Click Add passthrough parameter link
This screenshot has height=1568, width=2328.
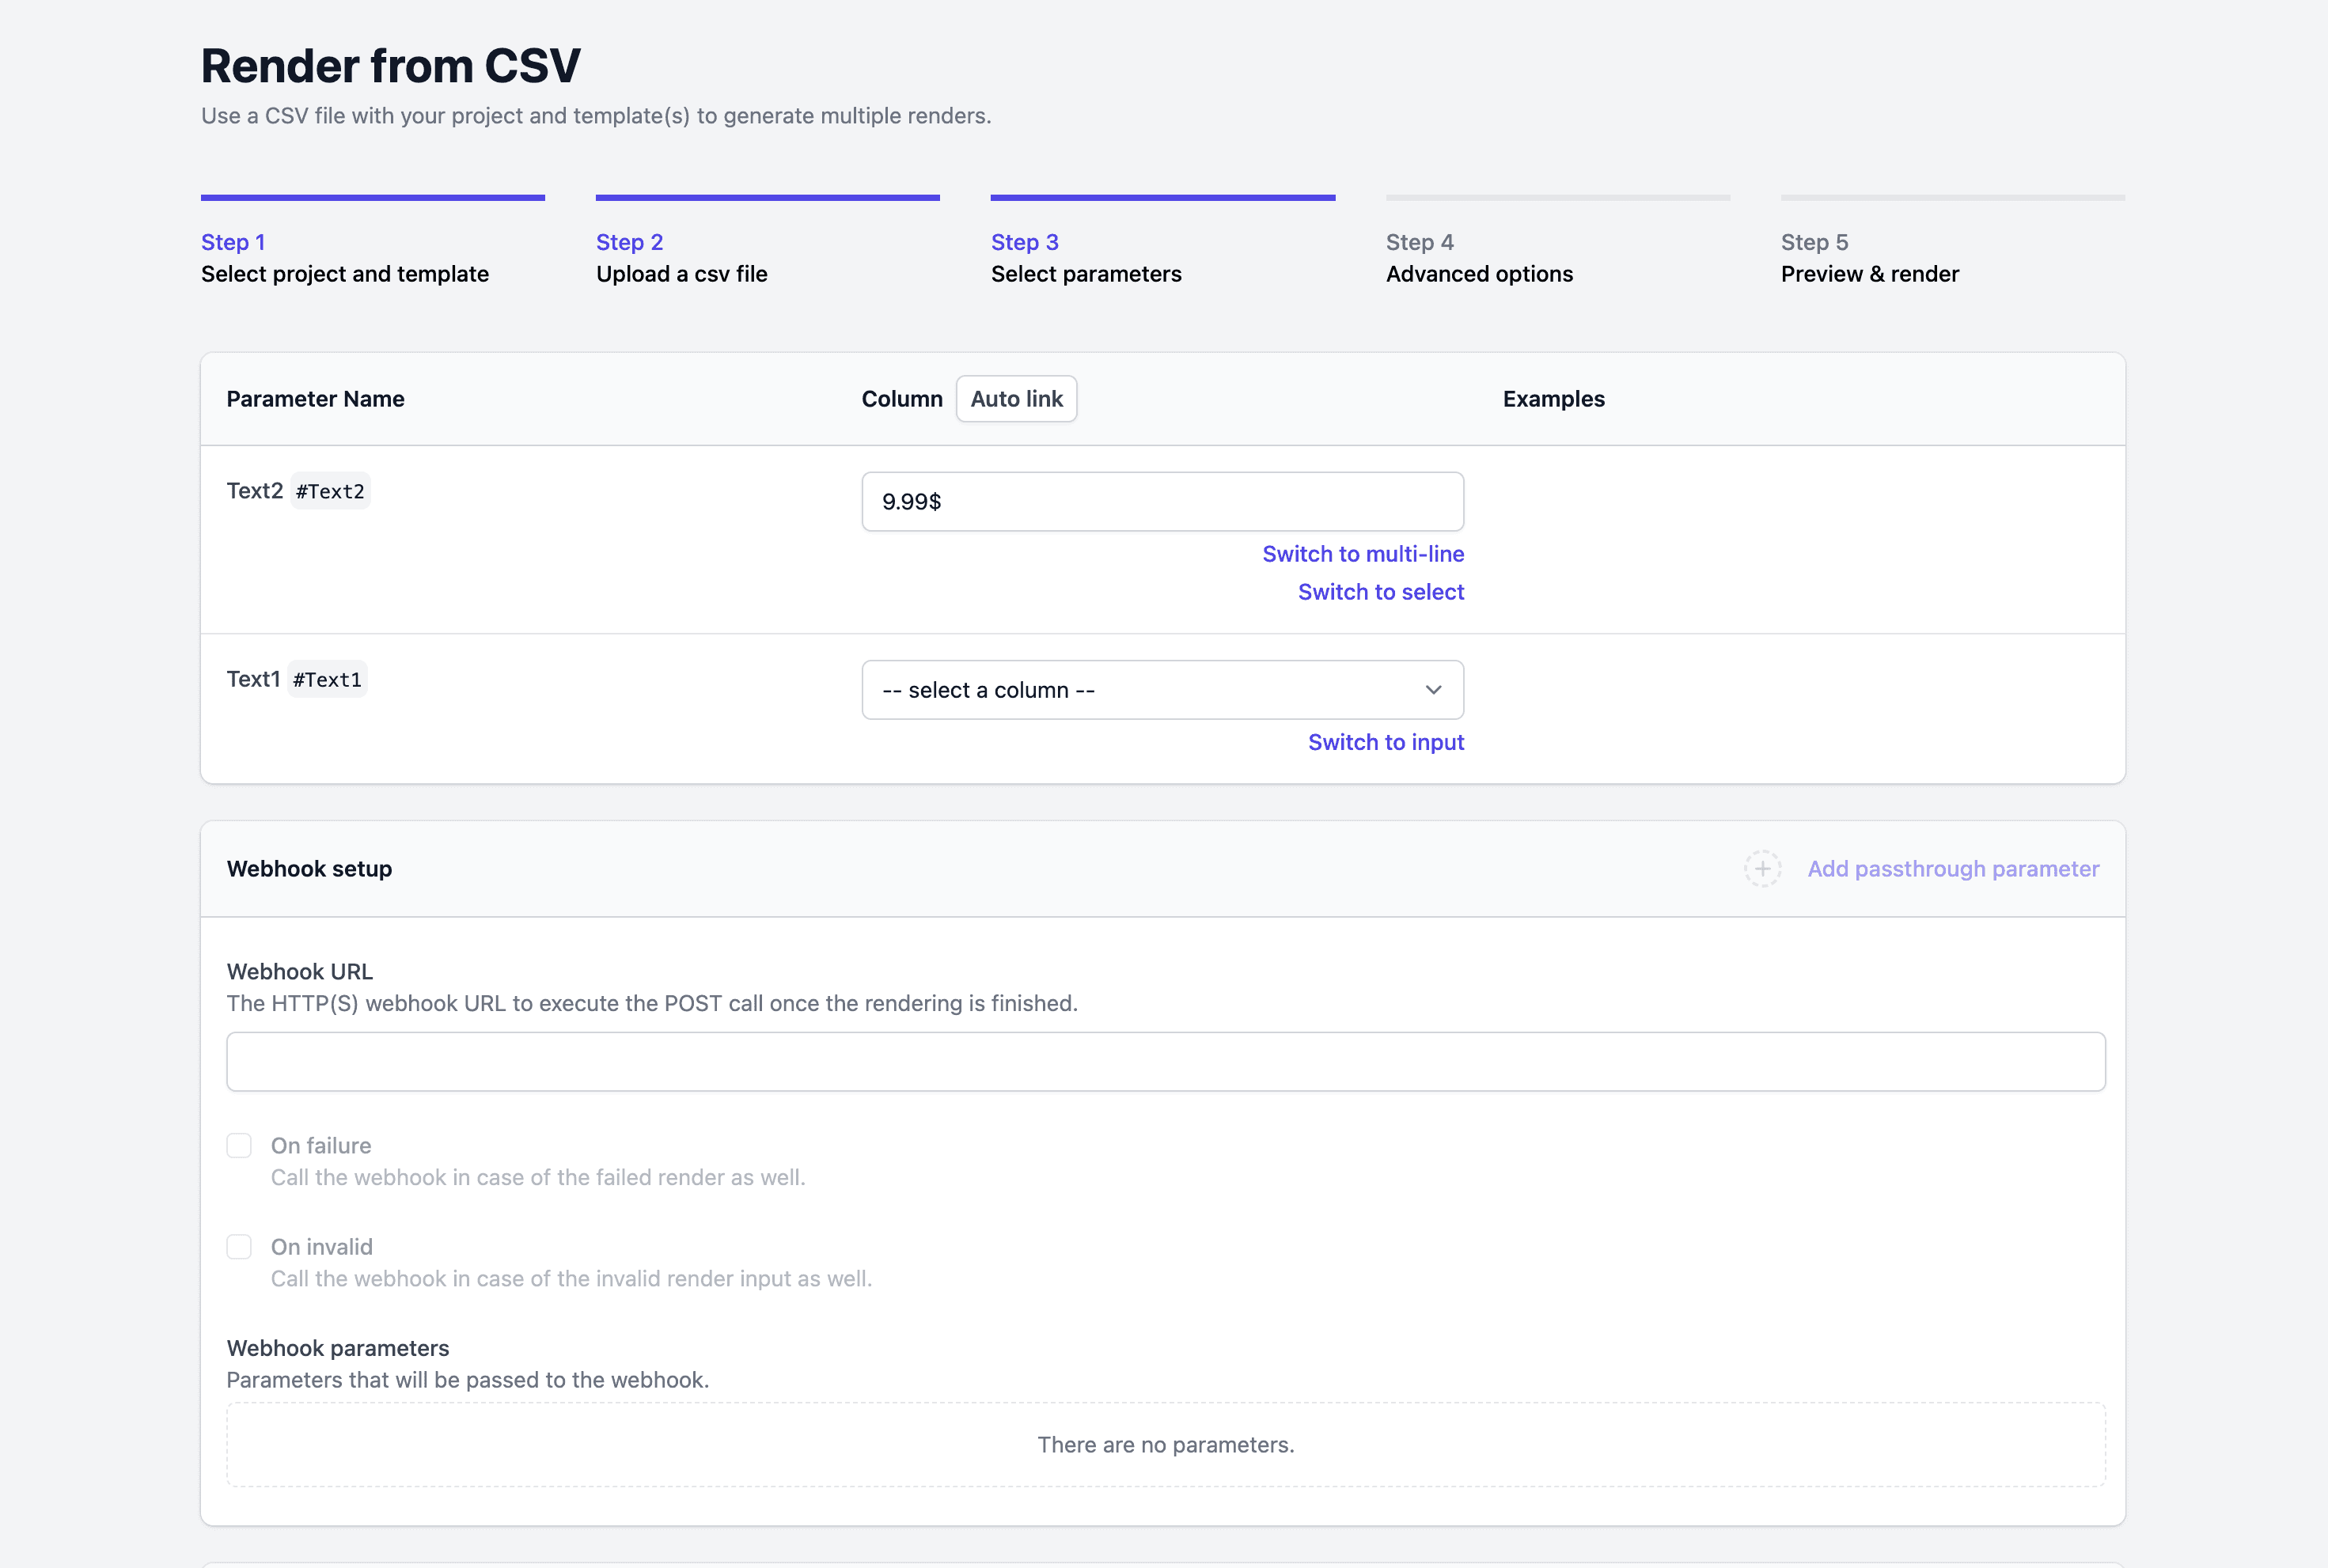1952,869
